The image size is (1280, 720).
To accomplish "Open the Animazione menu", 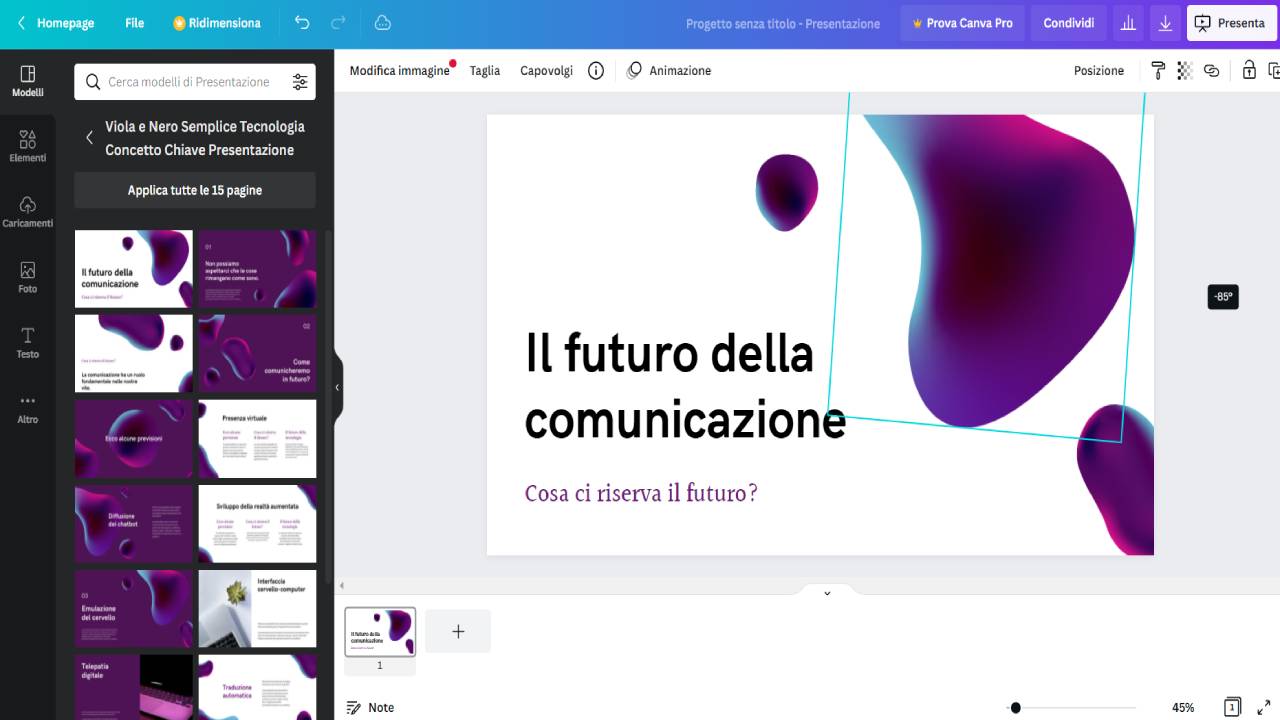I will pyautogui.click(x=669, y=70).
